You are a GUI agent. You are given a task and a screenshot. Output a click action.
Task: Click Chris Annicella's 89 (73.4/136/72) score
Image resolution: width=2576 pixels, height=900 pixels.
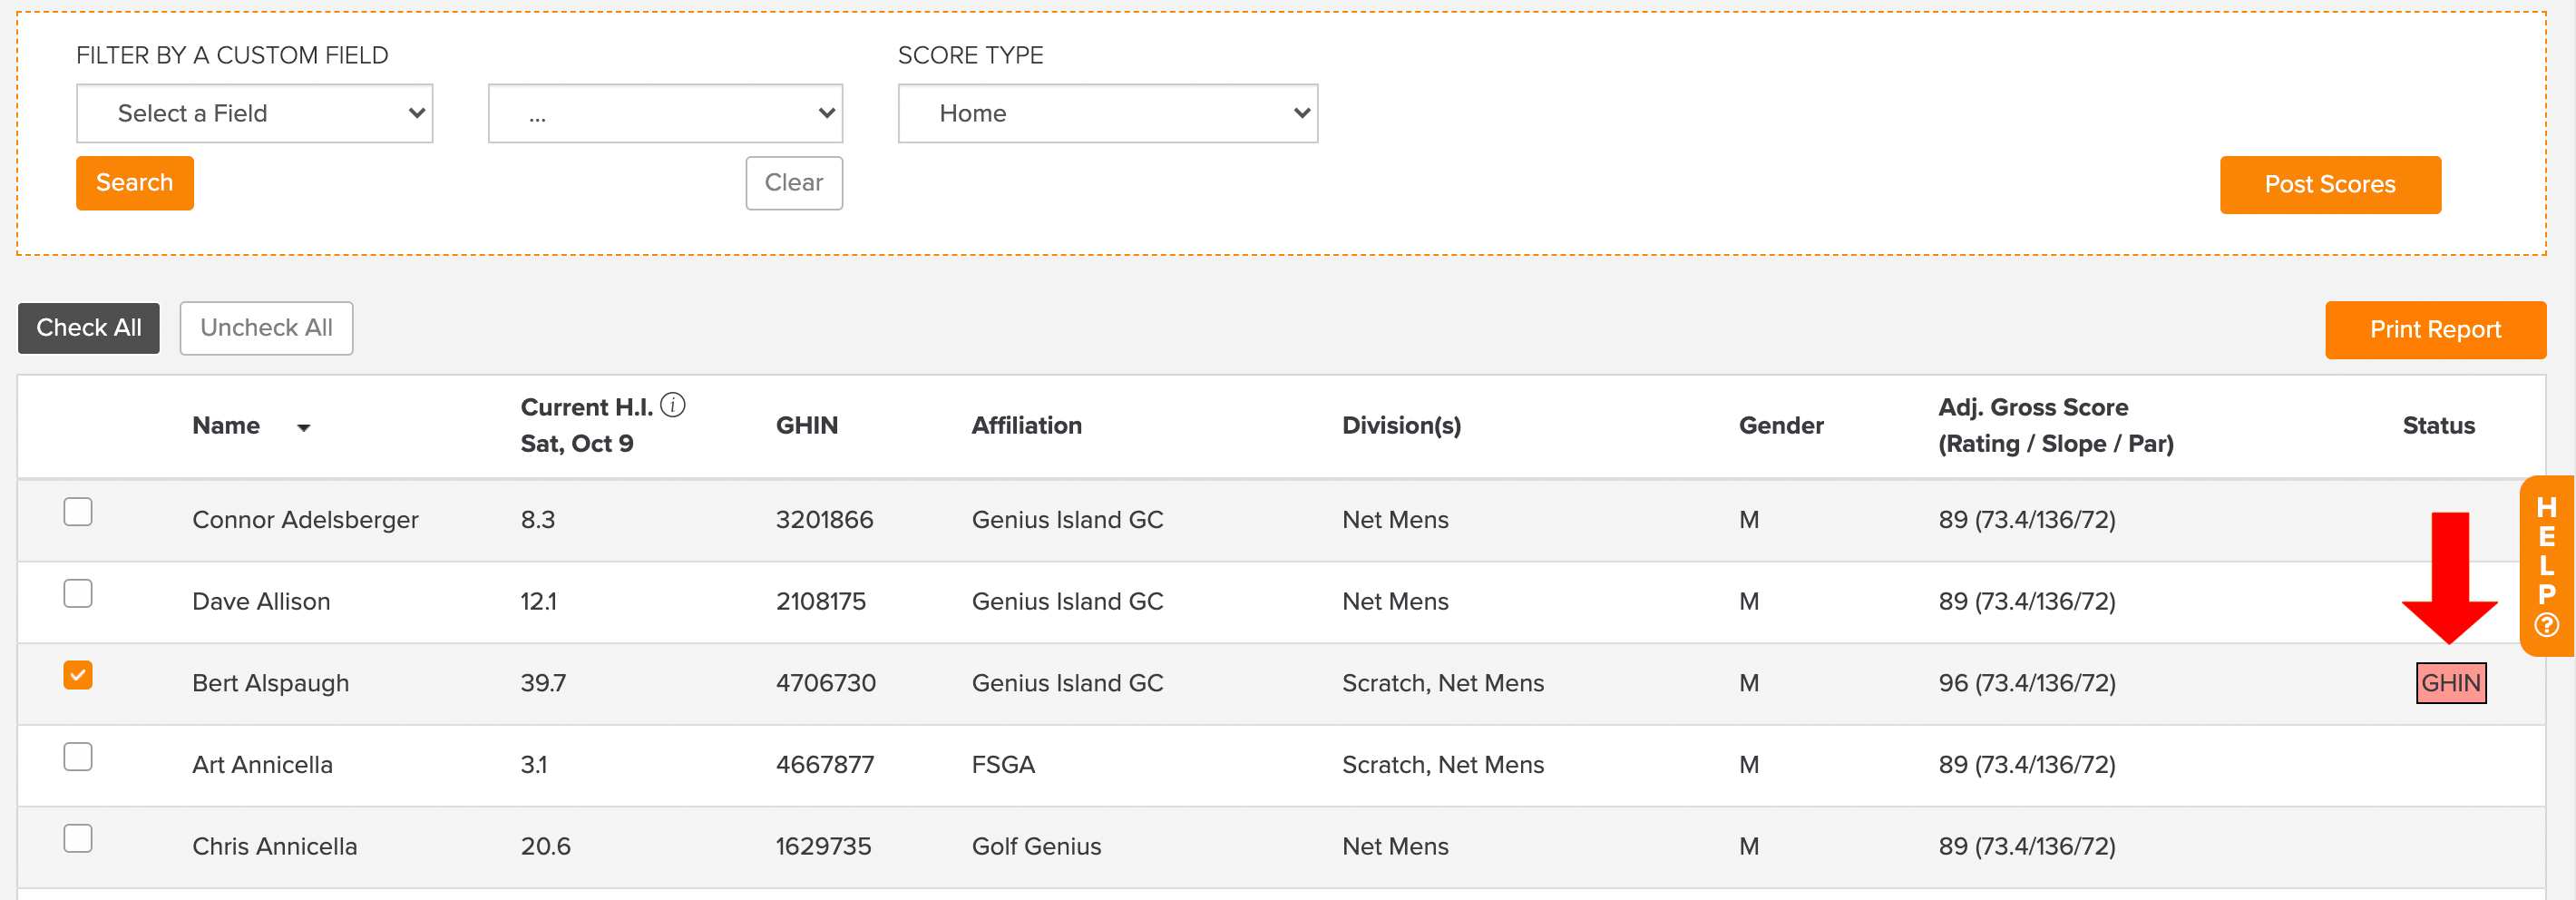click(2026, 847)
